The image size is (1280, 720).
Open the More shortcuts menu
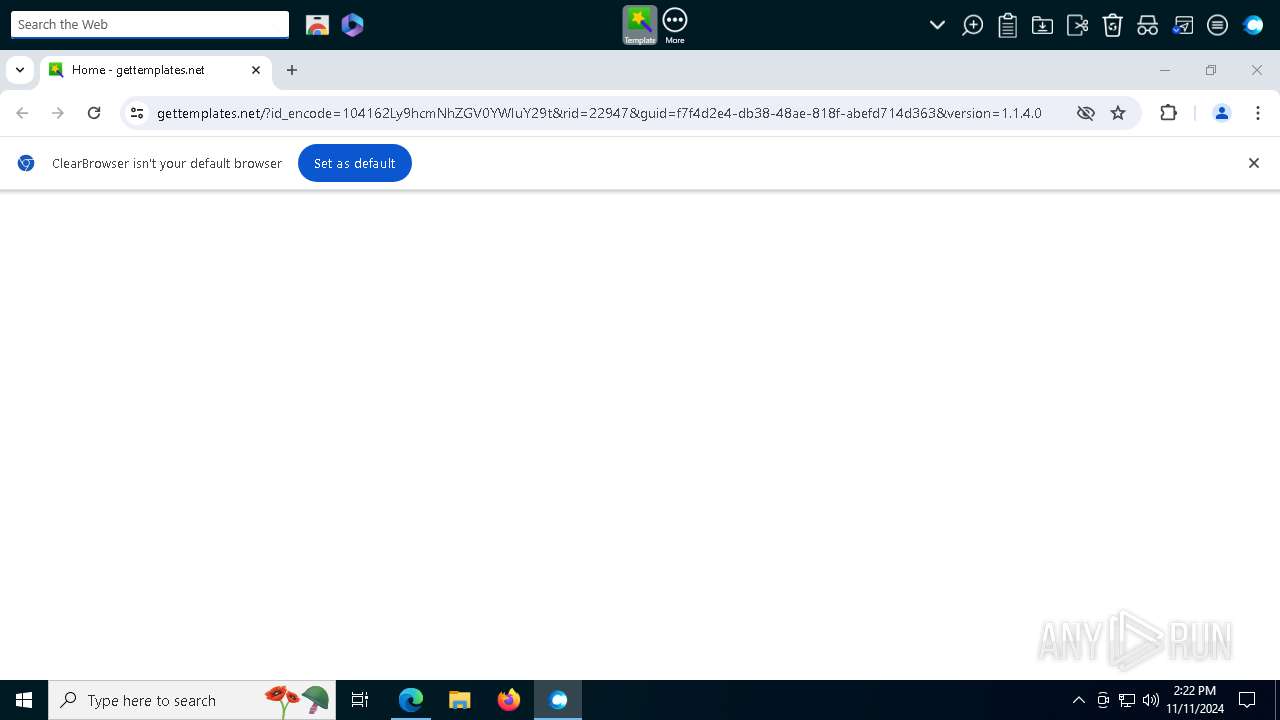(x=675, y=25)
